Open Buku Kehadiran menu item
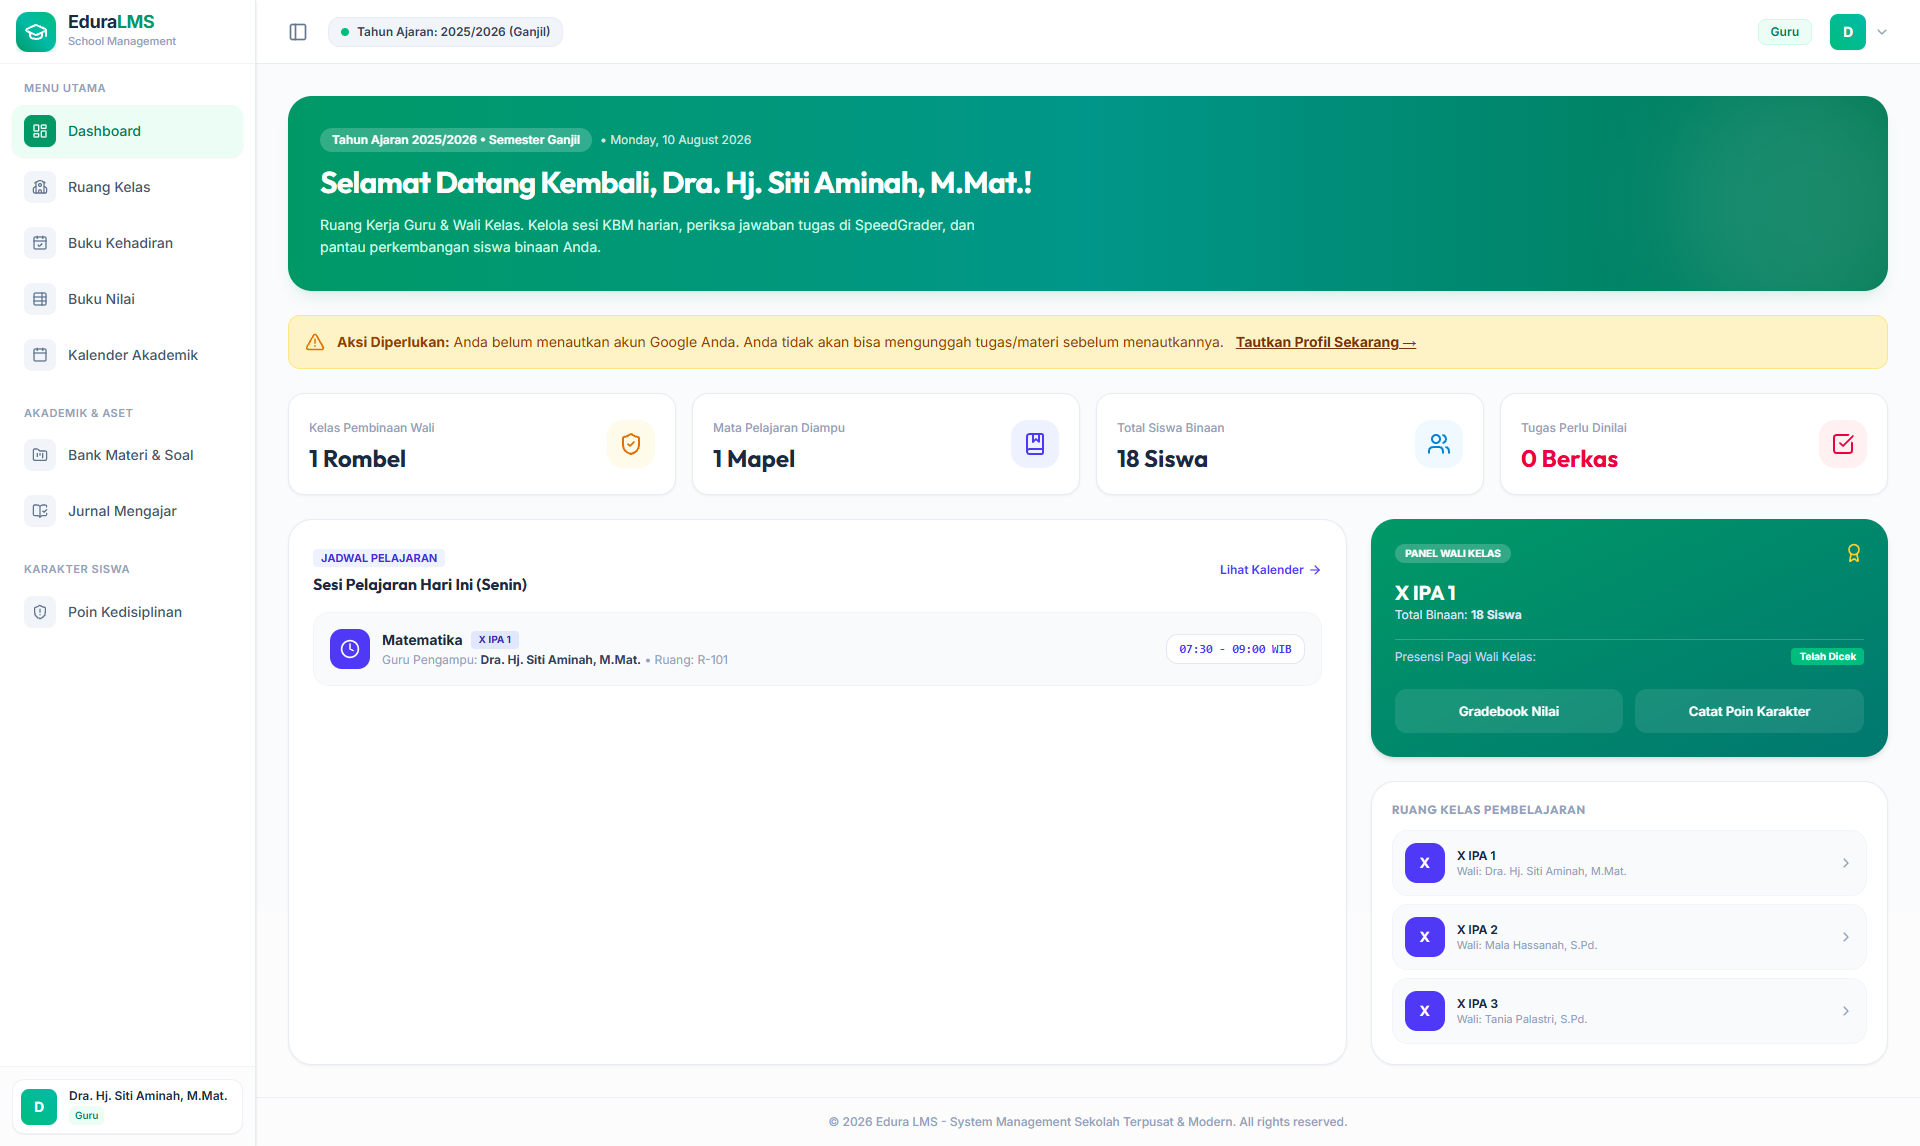 [x=127, y=243]
